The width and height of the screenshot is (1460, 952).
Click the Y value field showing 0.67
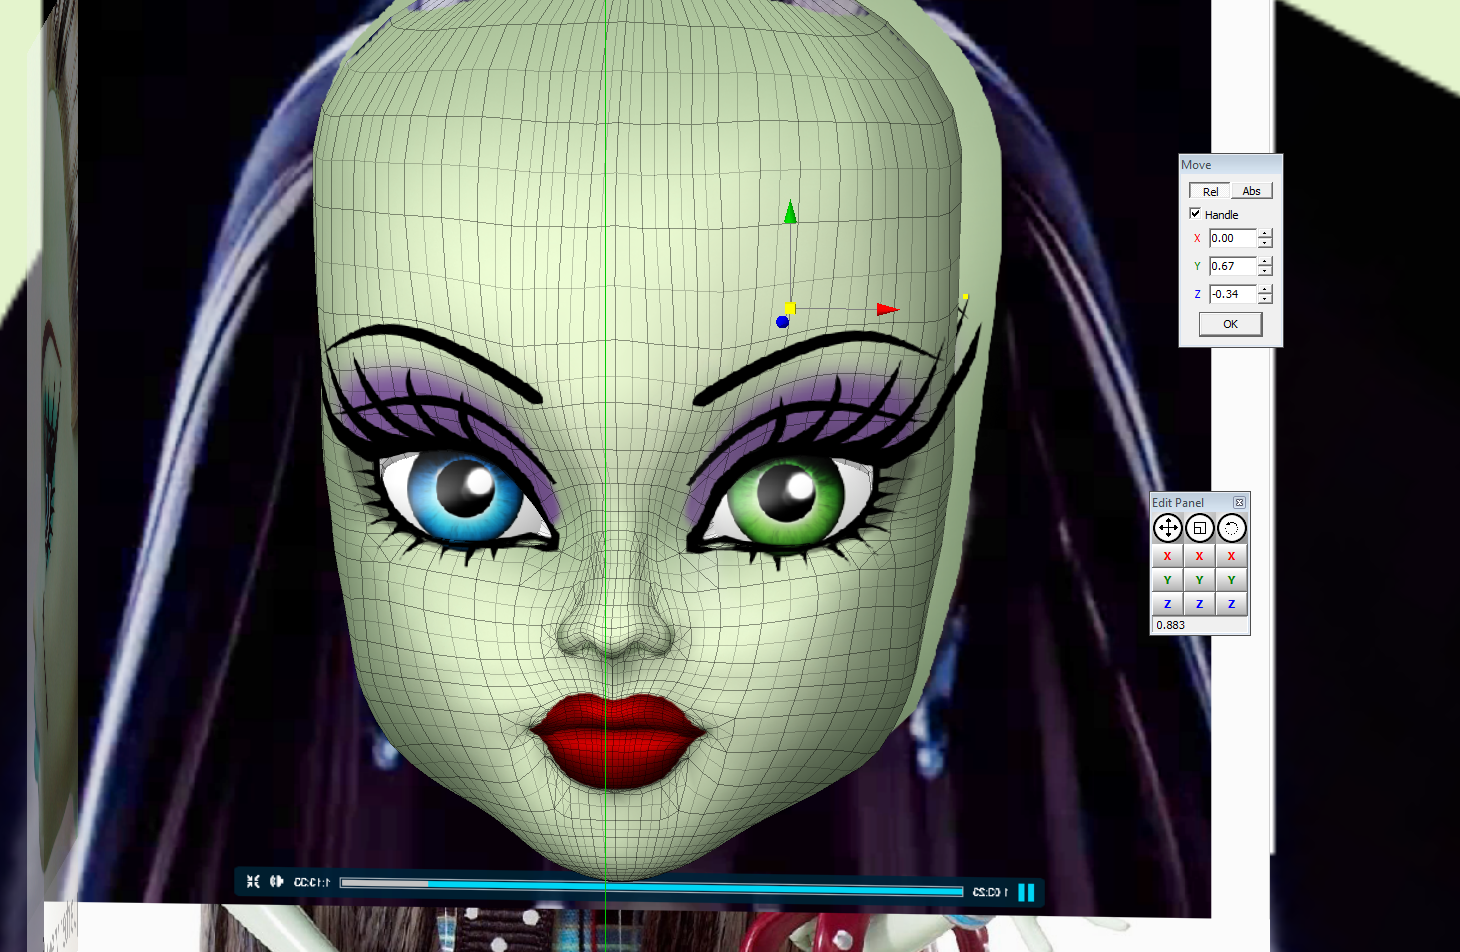pyautogui.click(x=1232, y=266)
